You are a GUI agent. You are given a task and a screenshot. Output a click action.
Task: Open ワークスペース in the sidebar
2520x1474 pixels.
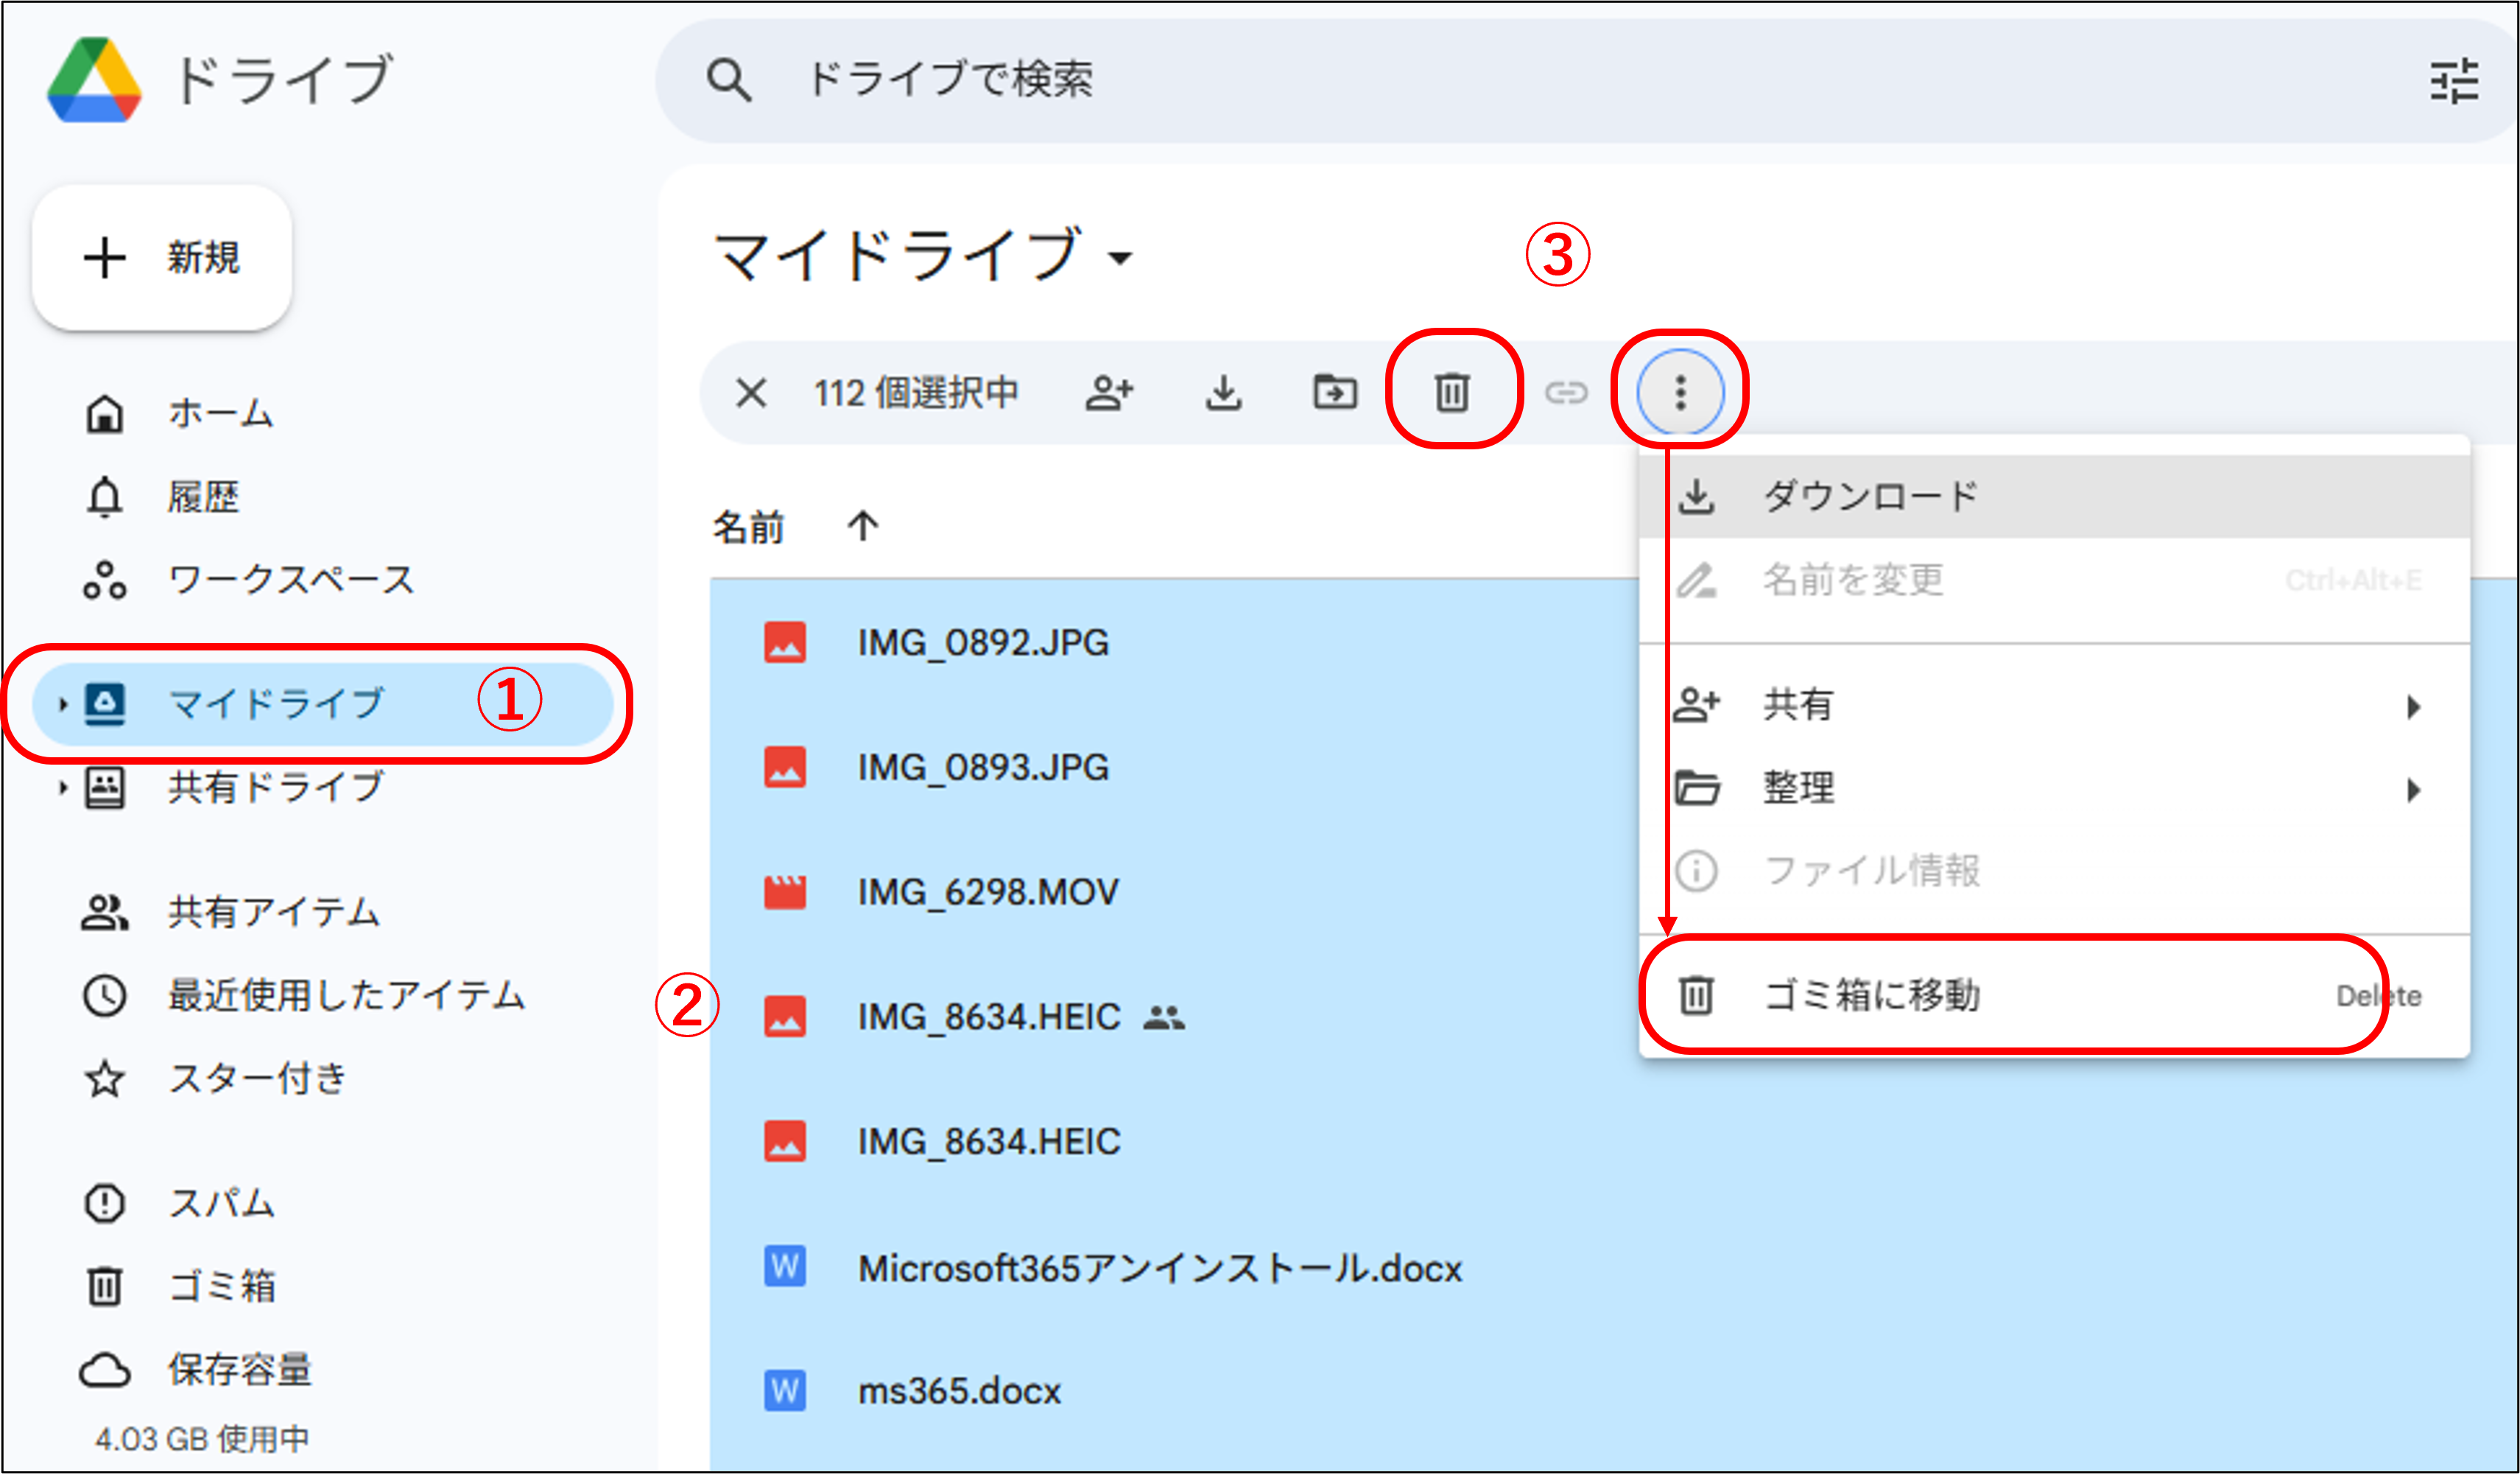point(250,580)
